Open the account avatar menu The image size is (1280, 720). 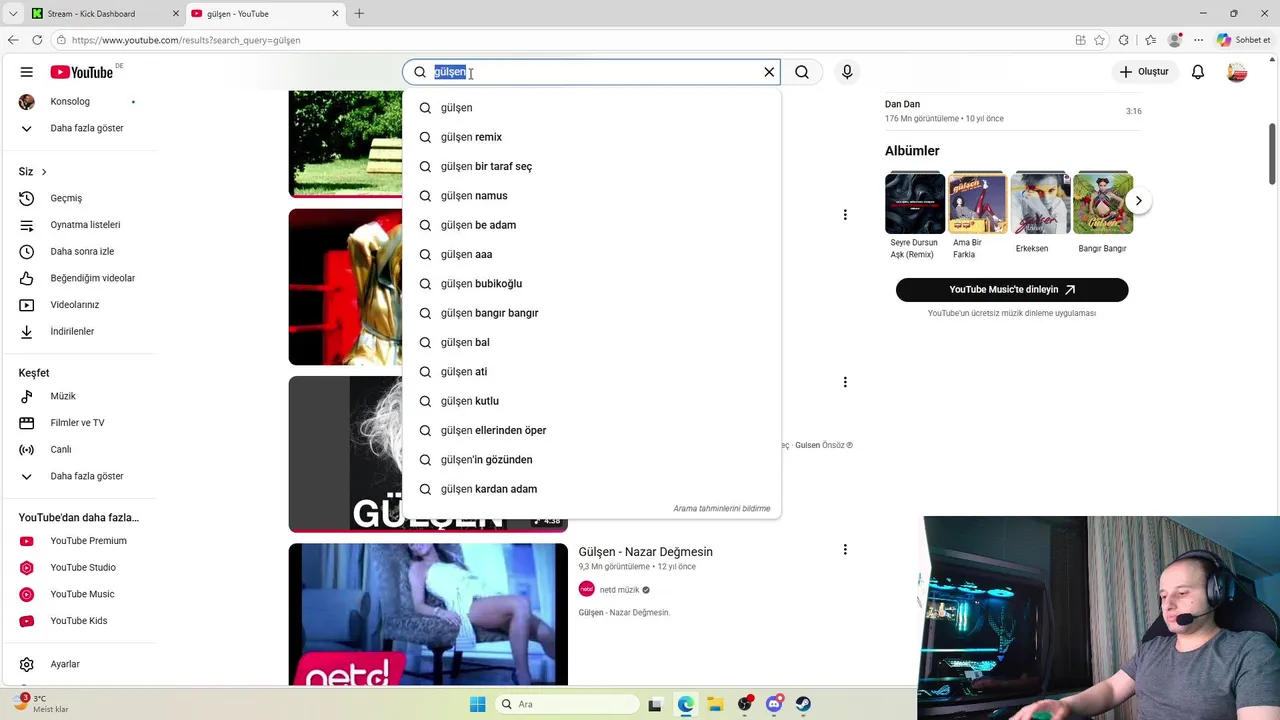(x=1237, y=72)
